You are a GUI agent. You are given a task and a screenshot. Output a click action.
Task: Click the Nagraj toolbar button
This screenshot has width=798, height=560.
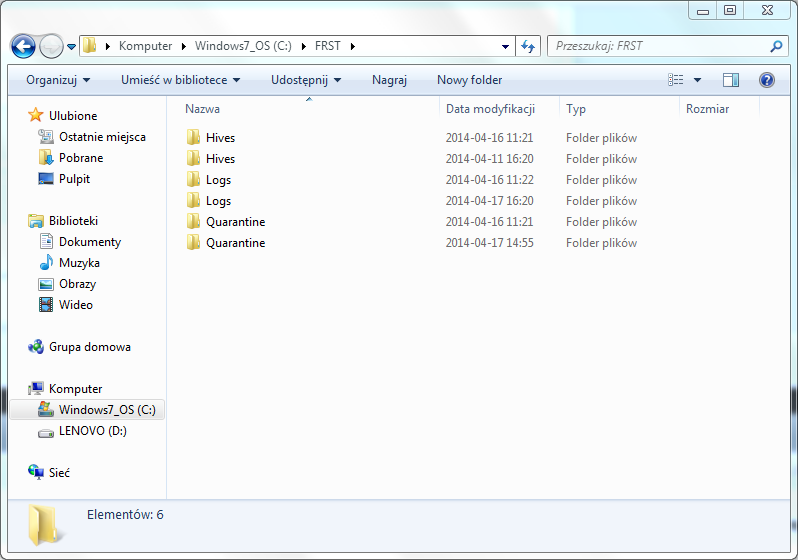(389, 80)
